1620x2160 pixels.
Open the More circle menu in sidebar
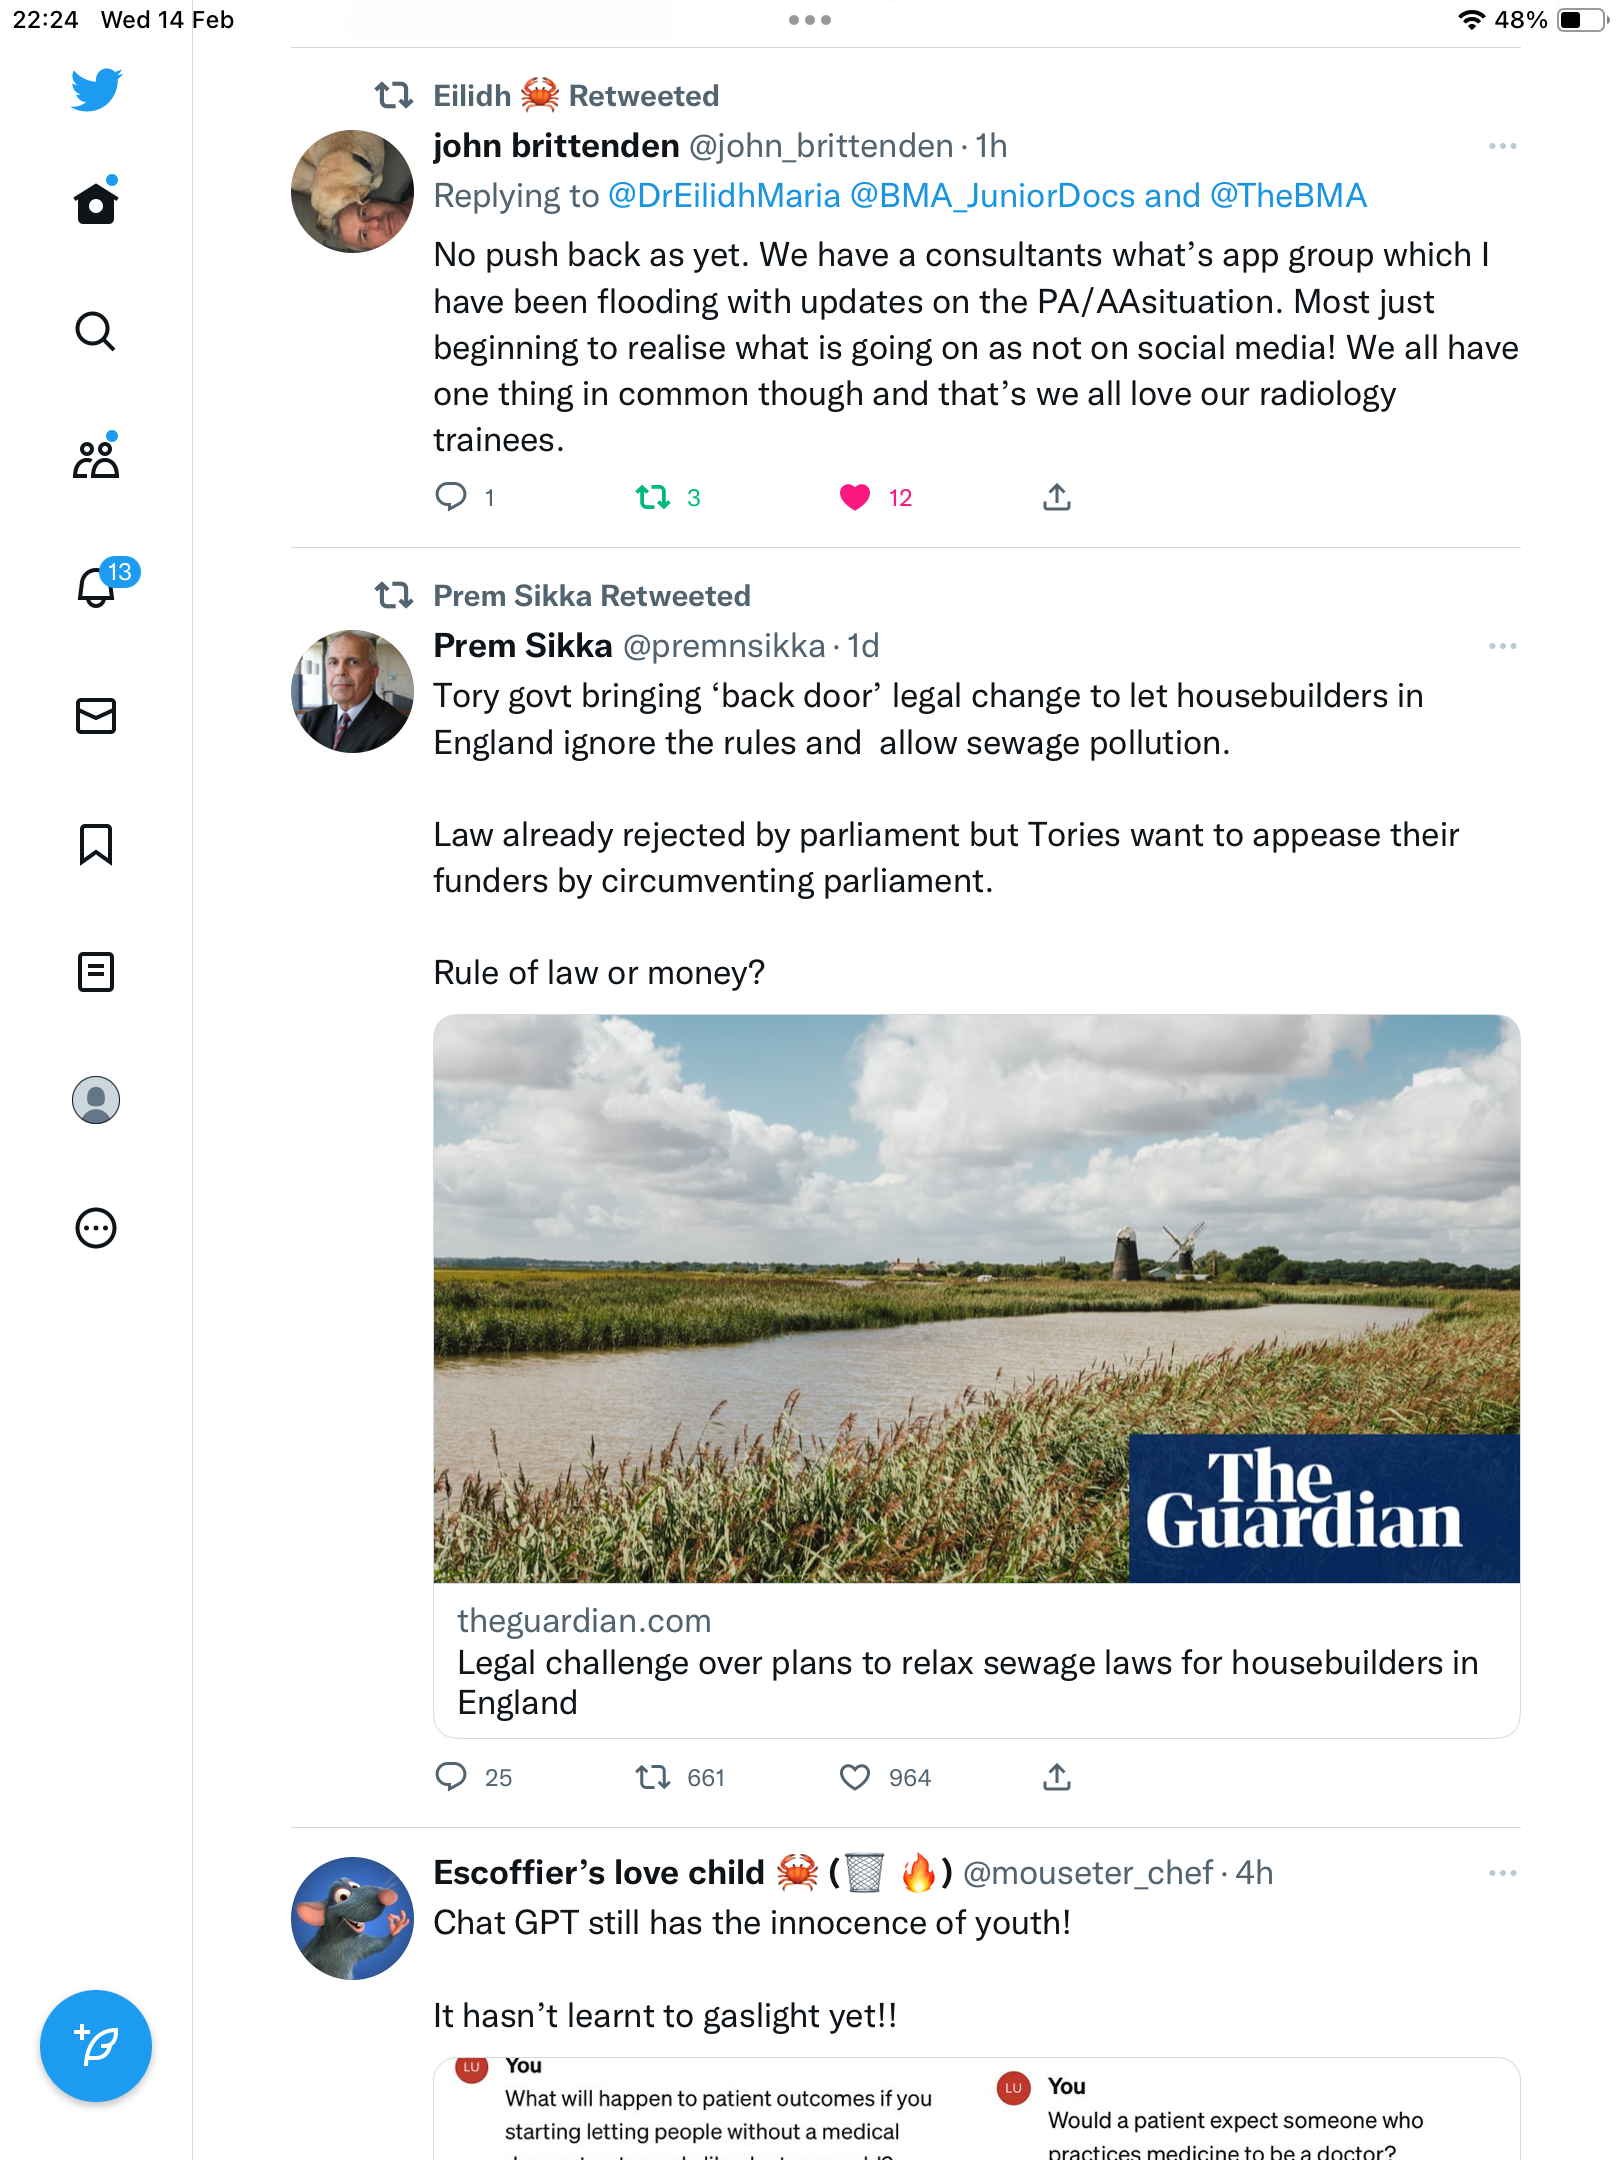96,1228
